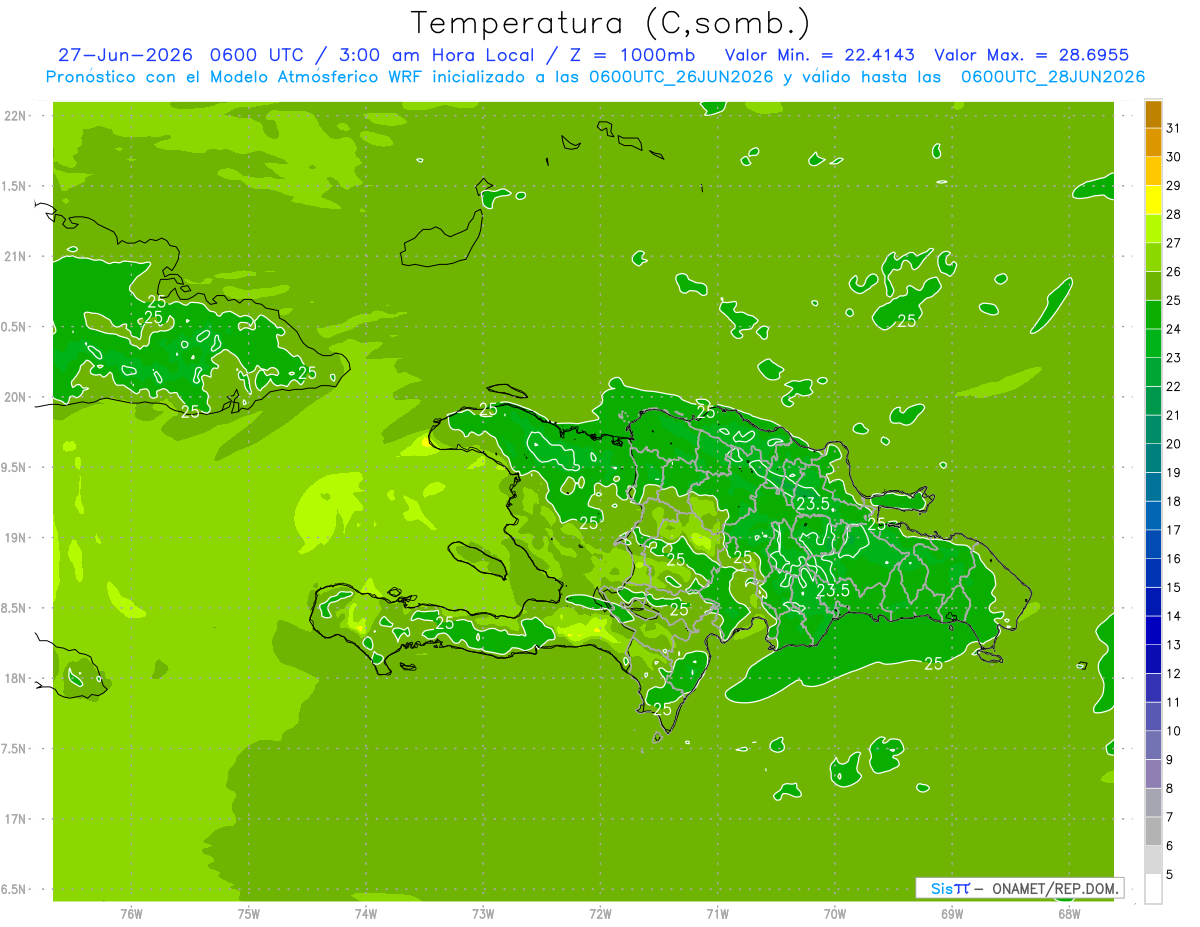This screenshot has height=927, width=1200.
Task: Click the legend value '28'
Action: click(1173, 214)
